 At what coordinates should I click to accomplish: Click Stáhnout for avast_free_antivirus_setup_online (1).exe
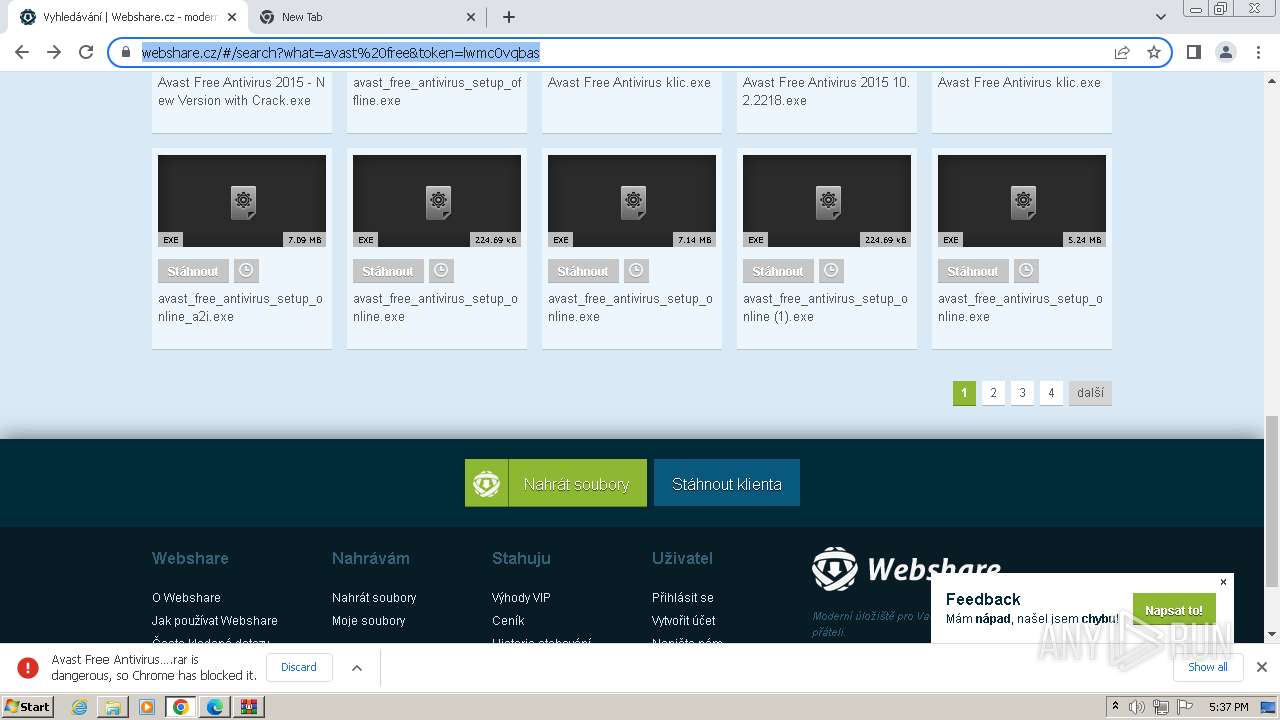[x=777, y=271]
